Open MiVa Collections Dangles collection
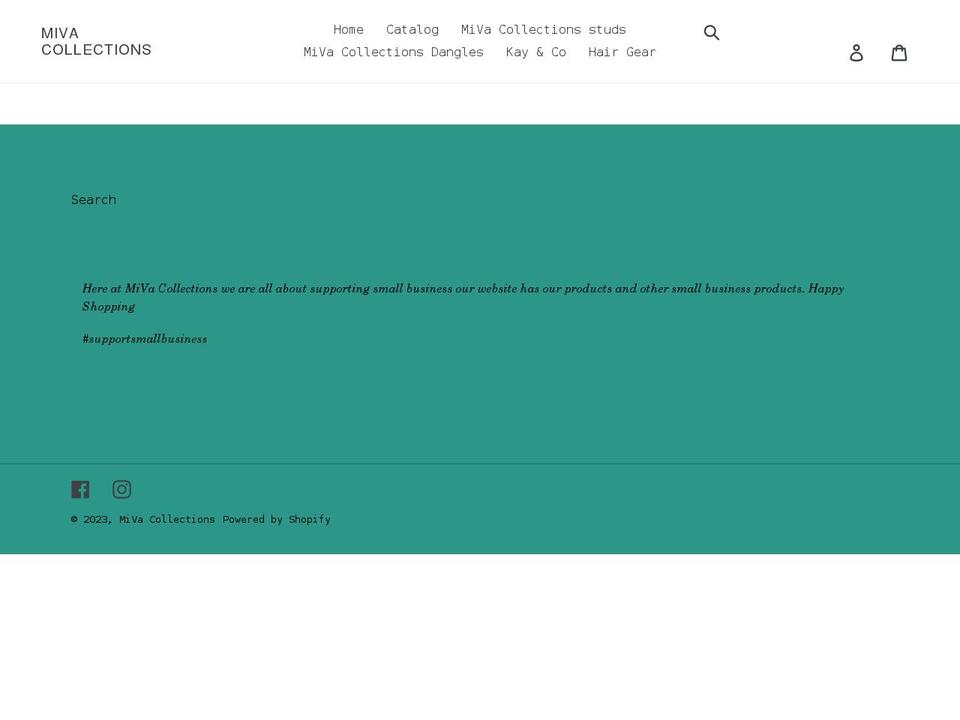The height and width of the screenshot is (720, 960). coord(393,51)
